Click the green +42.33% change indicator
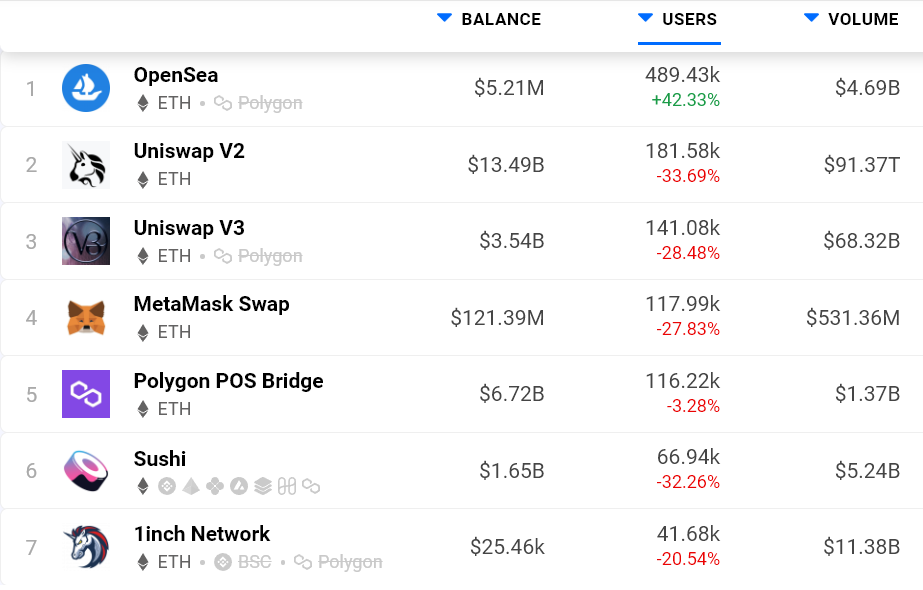 click(x=686, y=100)
